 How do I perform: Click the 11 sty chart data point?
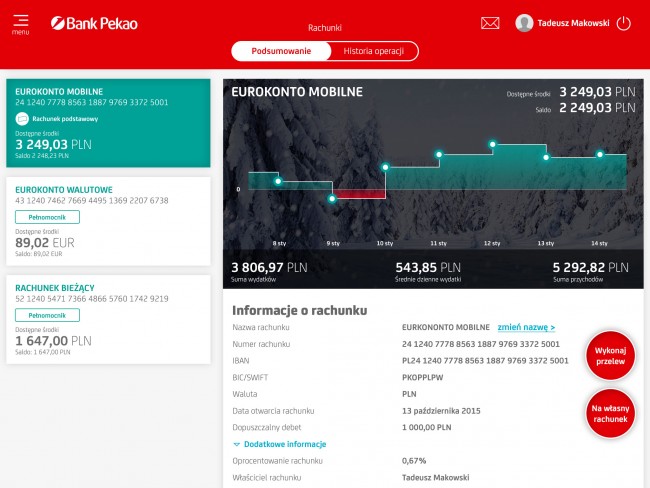(439, 154)
